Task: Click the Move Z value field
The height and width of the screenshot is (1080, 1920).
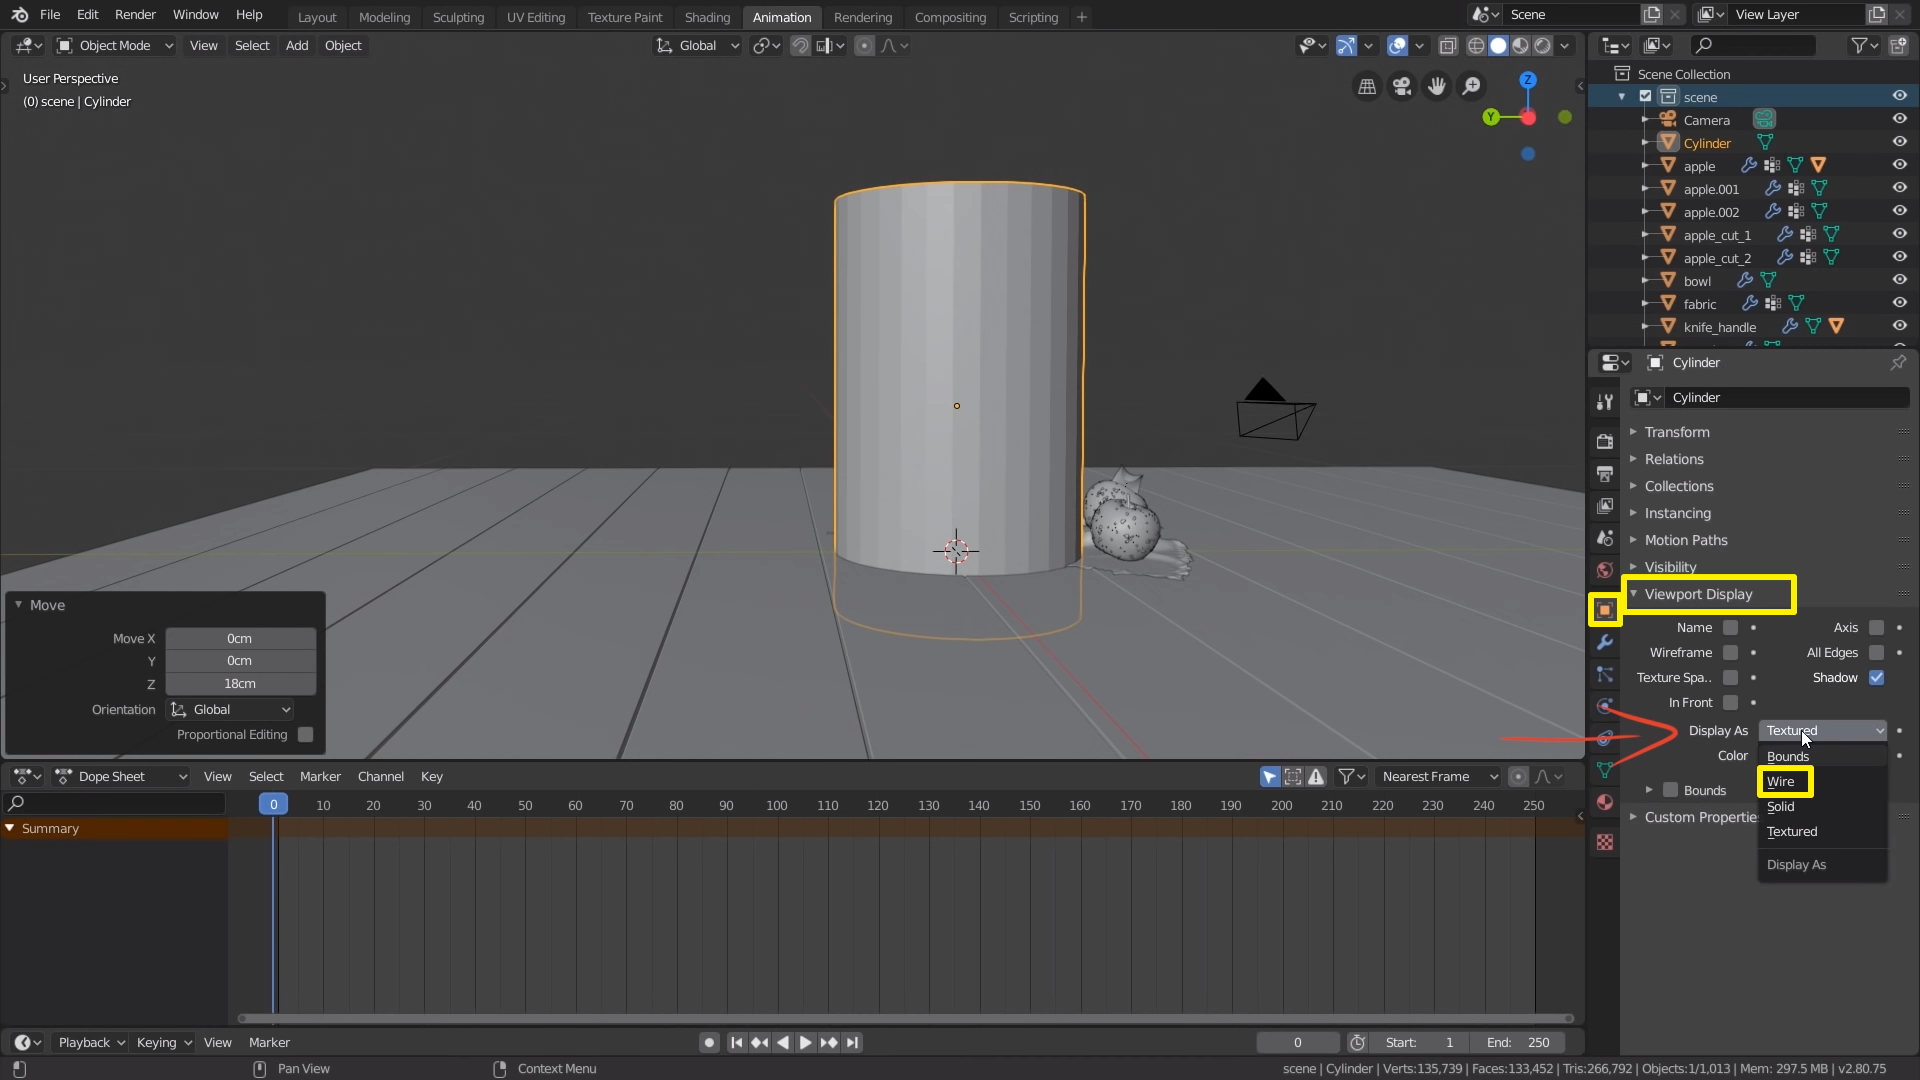Action: (240, 684)
